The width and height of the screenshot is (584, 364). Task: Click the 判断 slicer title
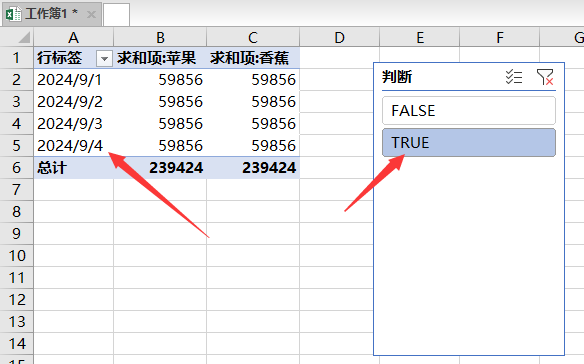pyautogui.click(x=397, y=77)
